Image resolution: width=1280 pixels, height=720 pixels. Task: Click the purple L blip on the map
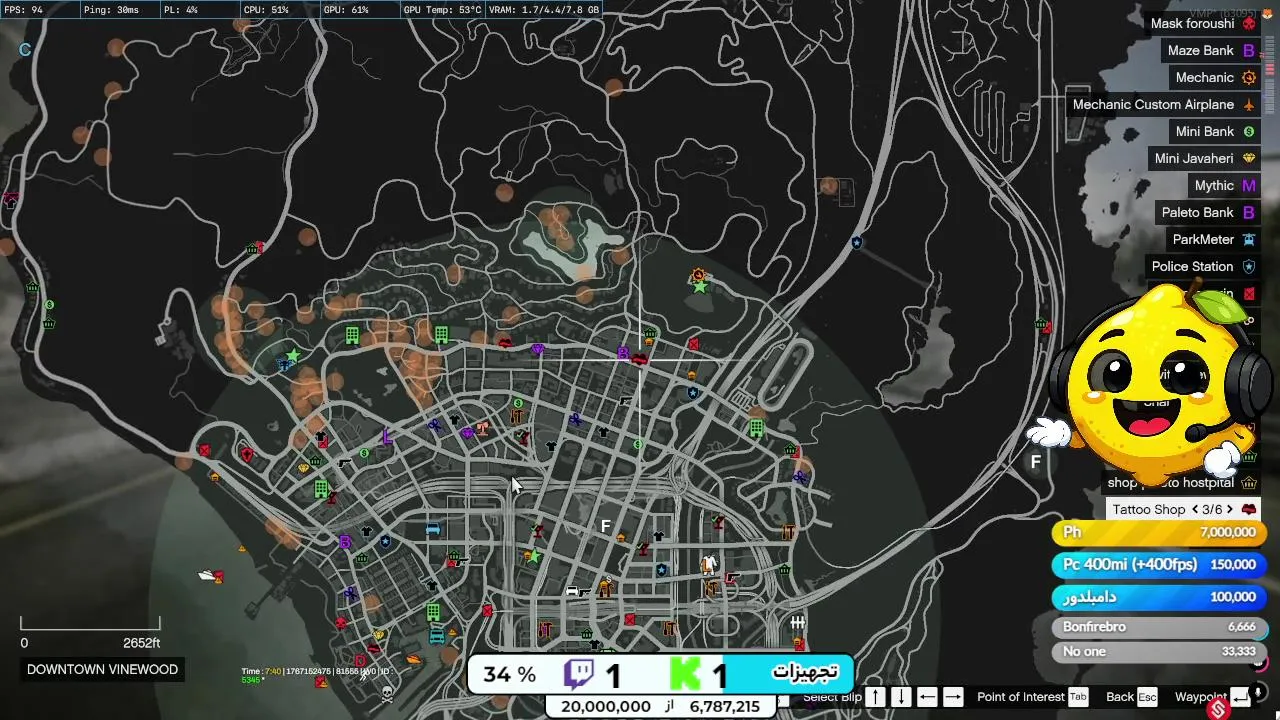(387, 436)
